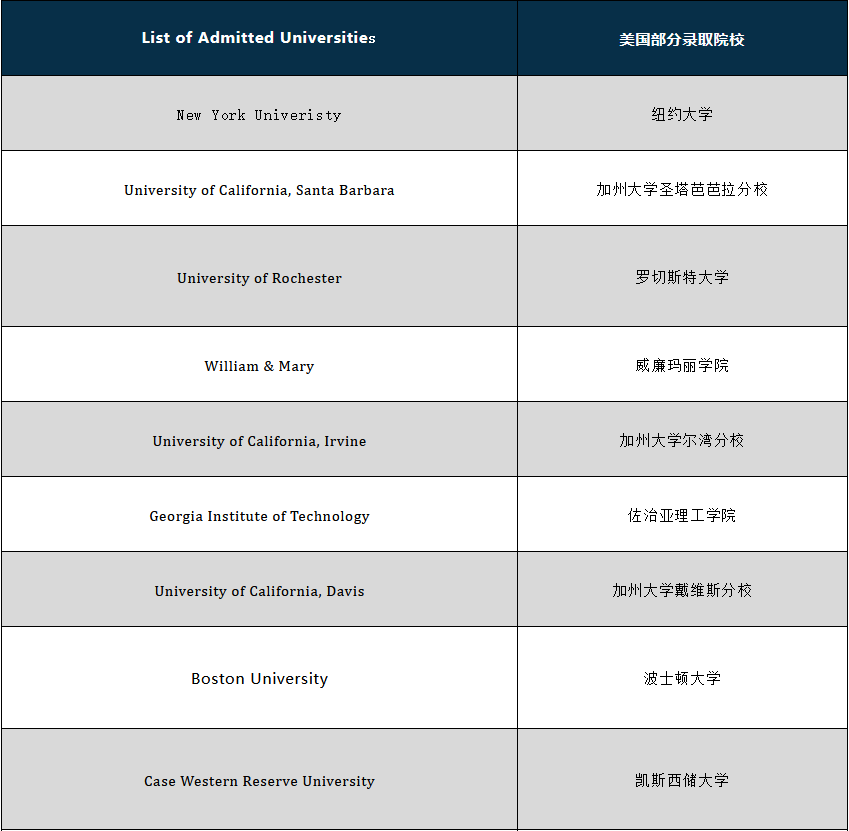Select the '加州大学戴维斯分校' cell

coord(682,590)
